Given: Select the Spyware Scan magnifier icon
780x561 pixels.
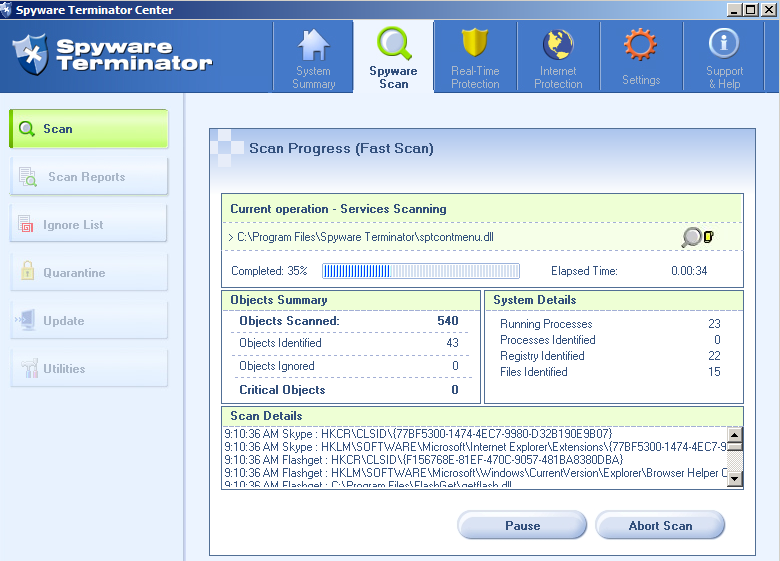Looking at the screenshot, I should coord(394,44).
